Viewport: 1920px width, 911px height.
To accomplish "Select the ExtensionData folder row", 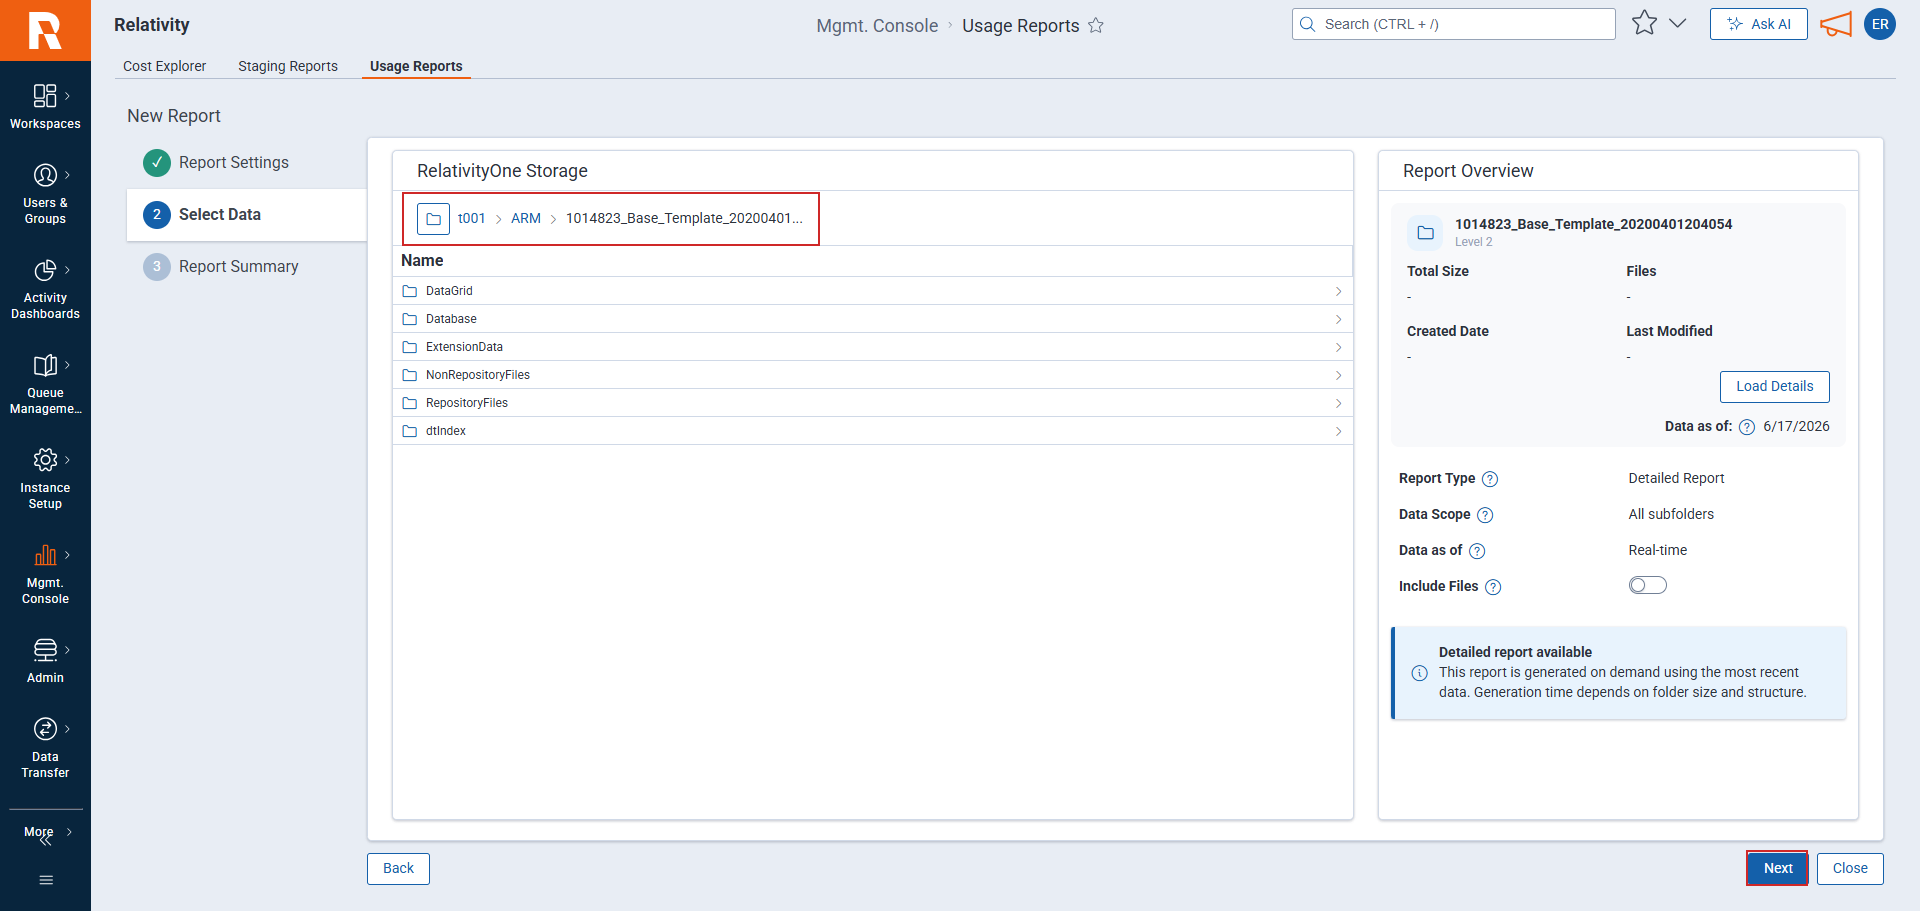I will point(872,347).
